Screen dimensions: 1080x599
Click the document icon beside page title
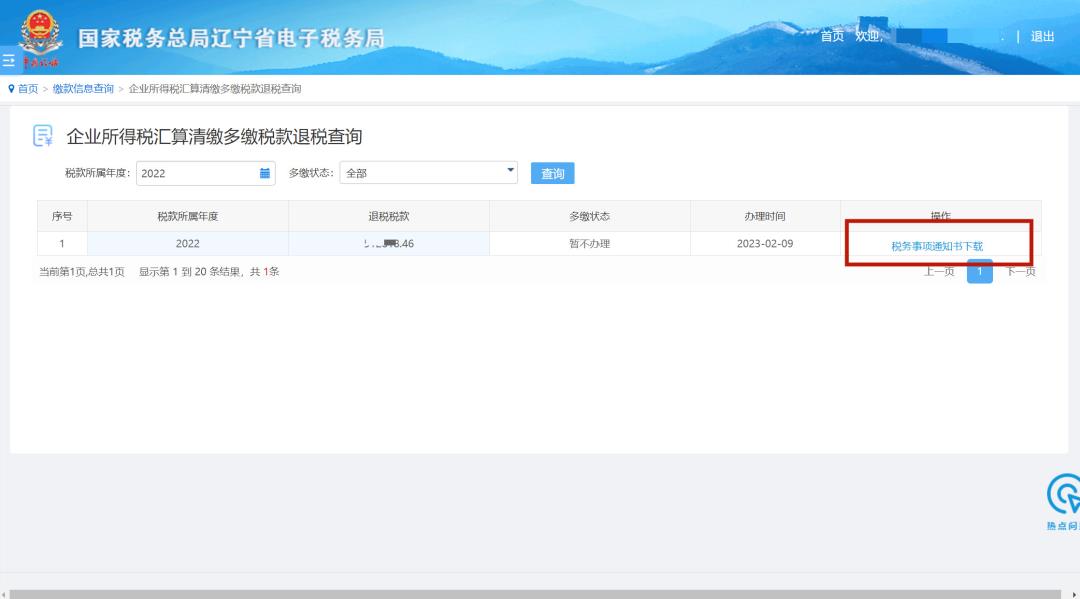tap(43, 137)
